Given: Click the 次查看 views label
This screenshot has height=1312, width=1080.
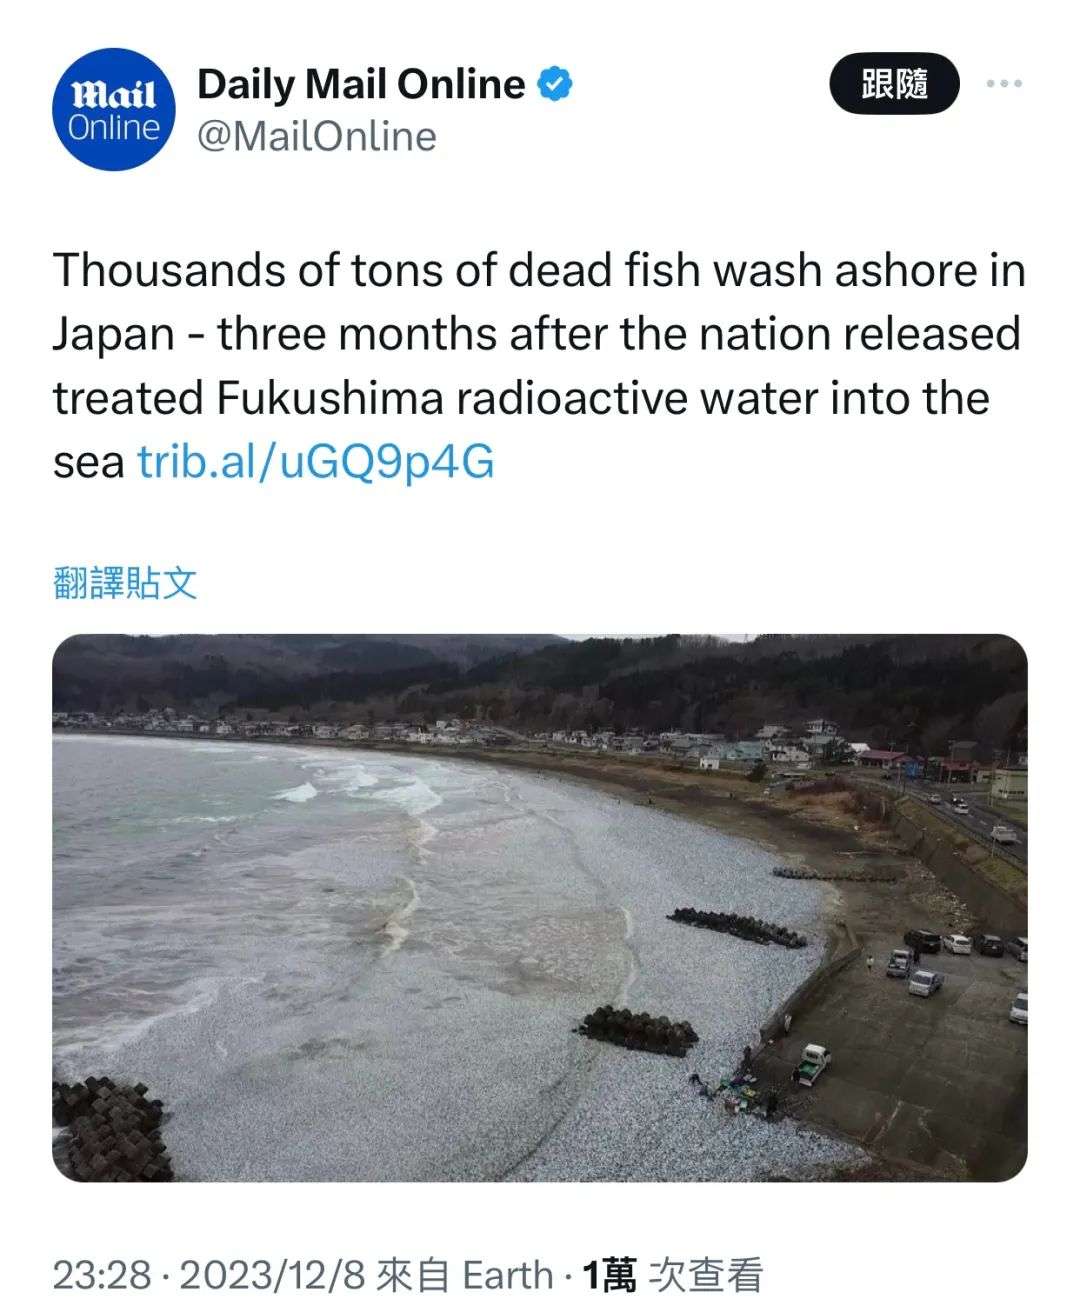Looking at the screenshot, I should [x=706, y=1275].
